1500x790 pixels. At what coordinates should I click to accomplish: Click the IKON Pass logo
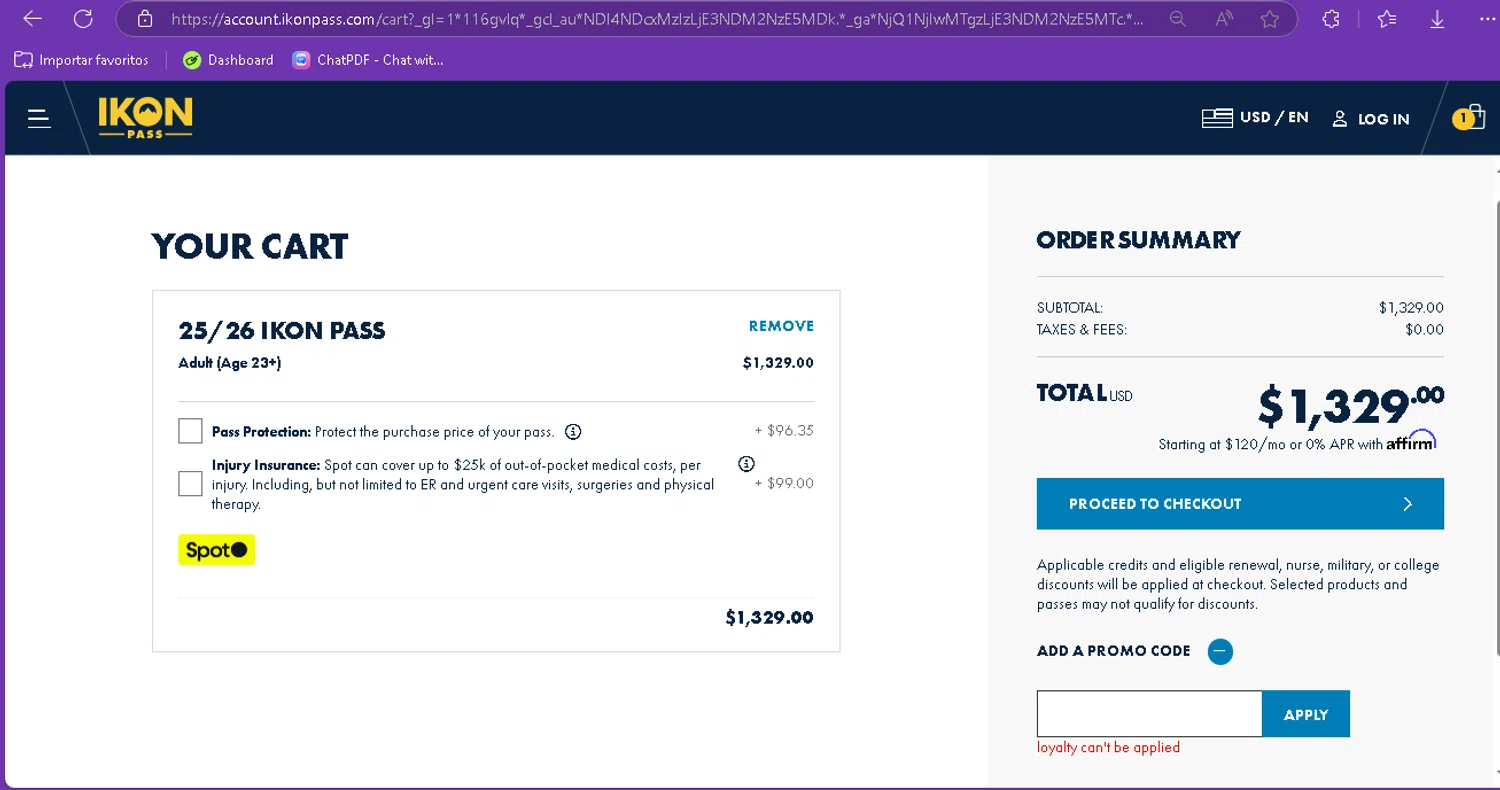145,118
